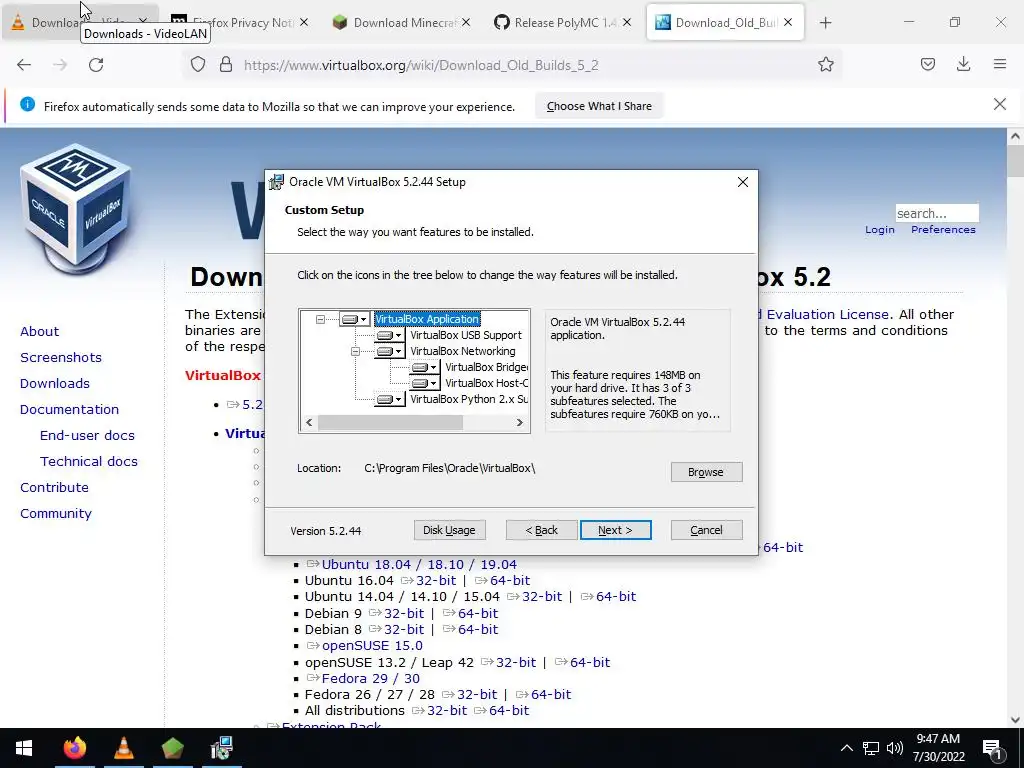The width and height of the screenshot is (1024, 768).
Task: Close the Release PolyMC tab
Action: click(x=627, y=22)
